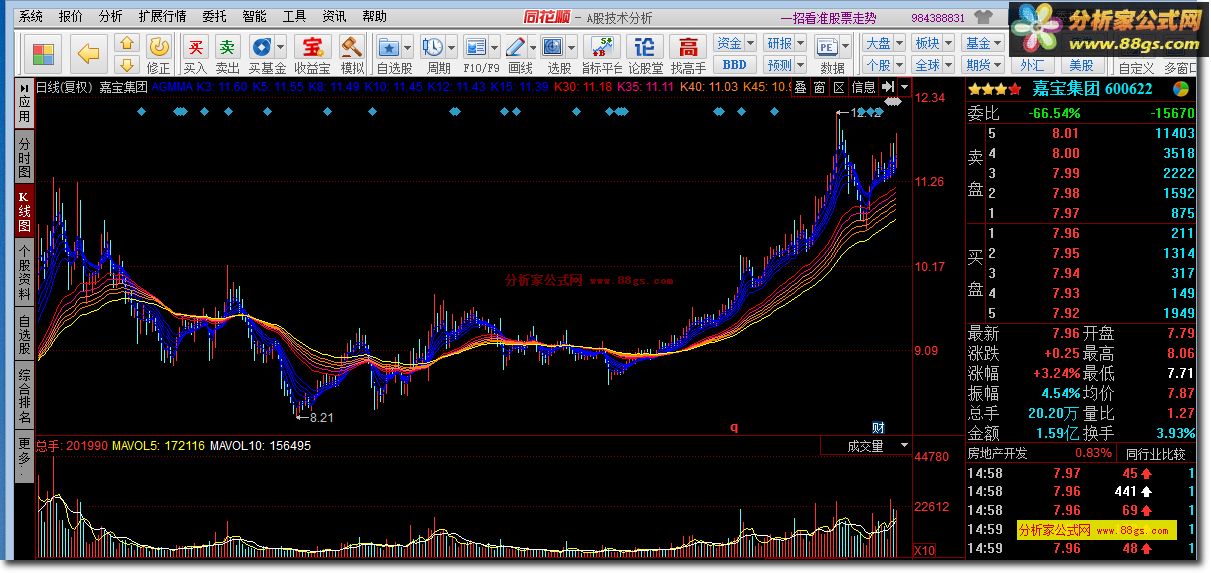Click the skip-to-end arrow icon above chart
Image resolution: width=1211 pixels, height=573 pixels.
[887, 87]
